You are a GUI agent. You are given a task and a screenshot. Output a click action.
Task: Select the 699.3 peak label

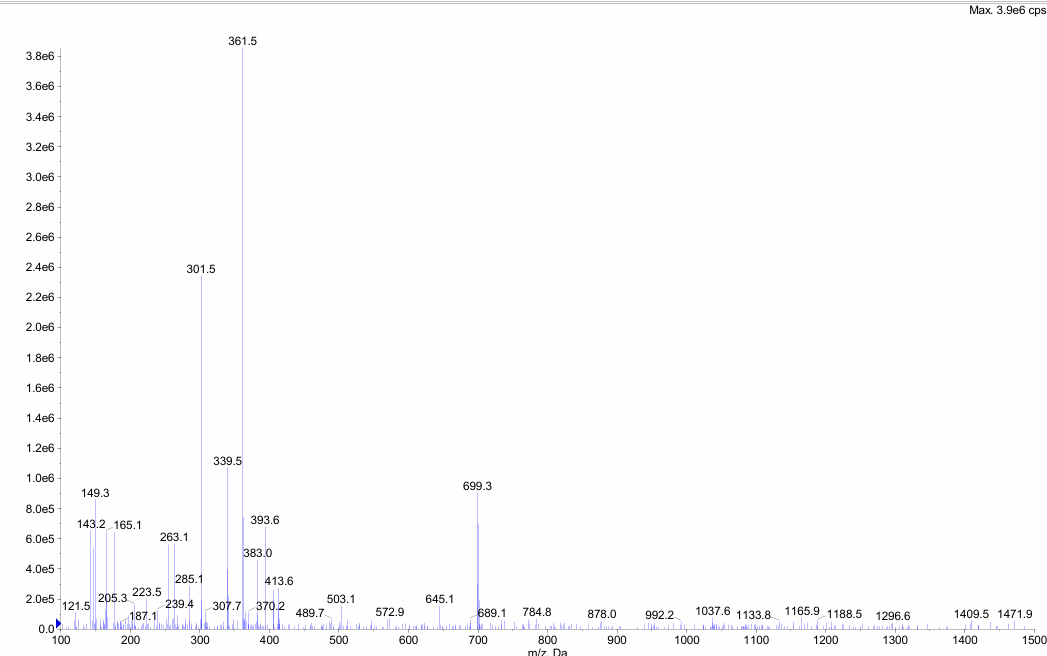point(477,486)
